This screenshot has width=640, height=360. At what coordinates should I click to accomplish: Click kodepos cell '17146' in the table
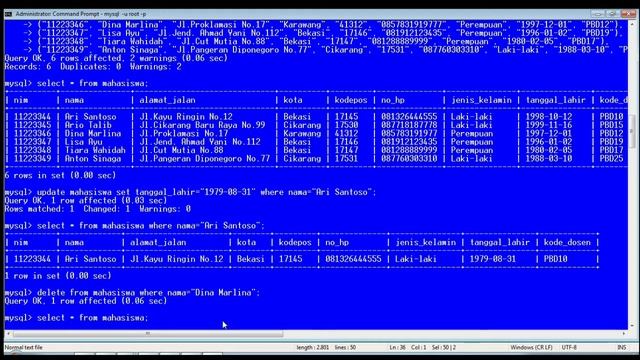pos(346,142)
